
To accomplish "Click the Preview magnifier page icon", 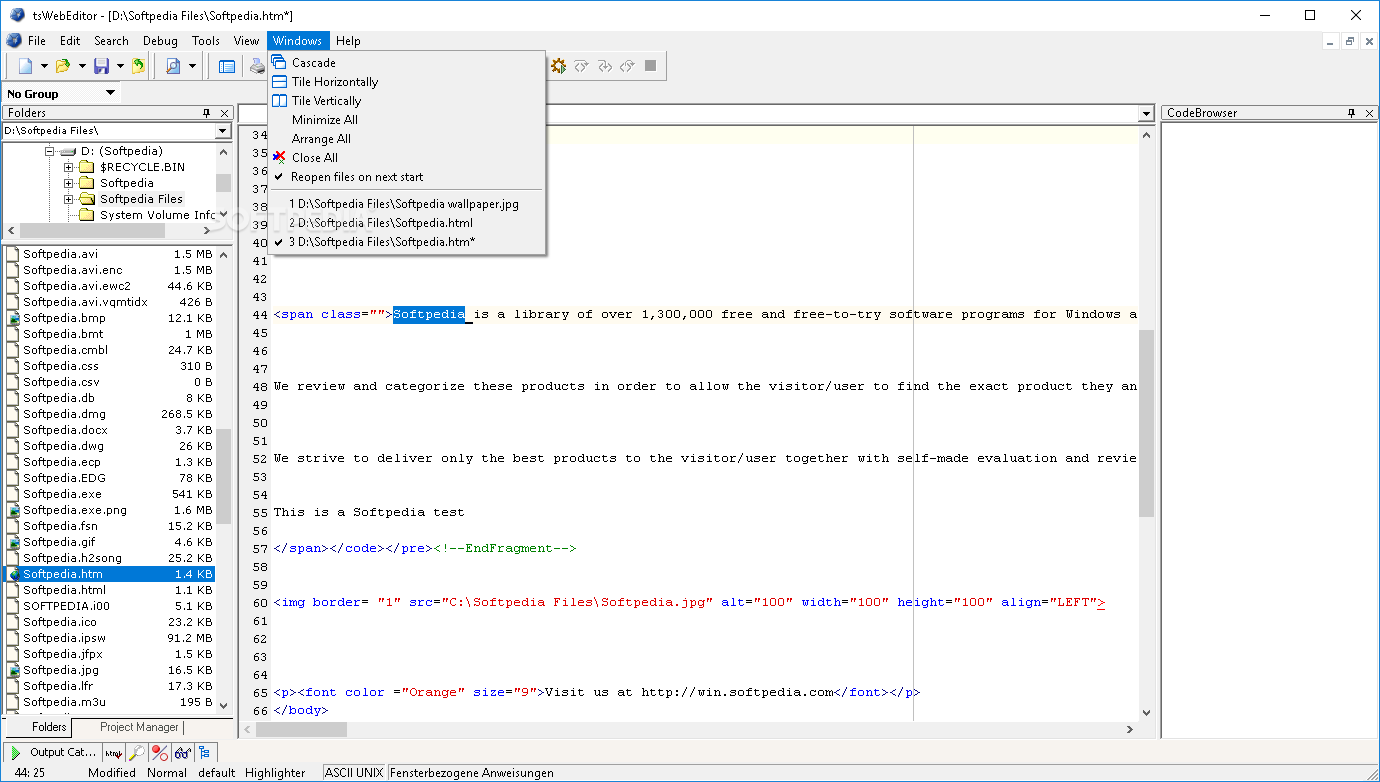I will pyautogui.click(x=173, y=66).
